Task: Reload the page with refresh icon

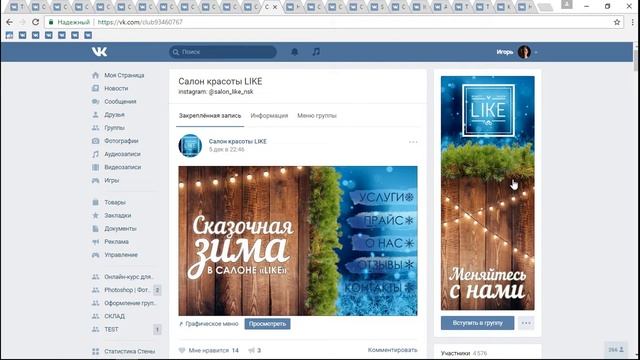Action: 36,22
